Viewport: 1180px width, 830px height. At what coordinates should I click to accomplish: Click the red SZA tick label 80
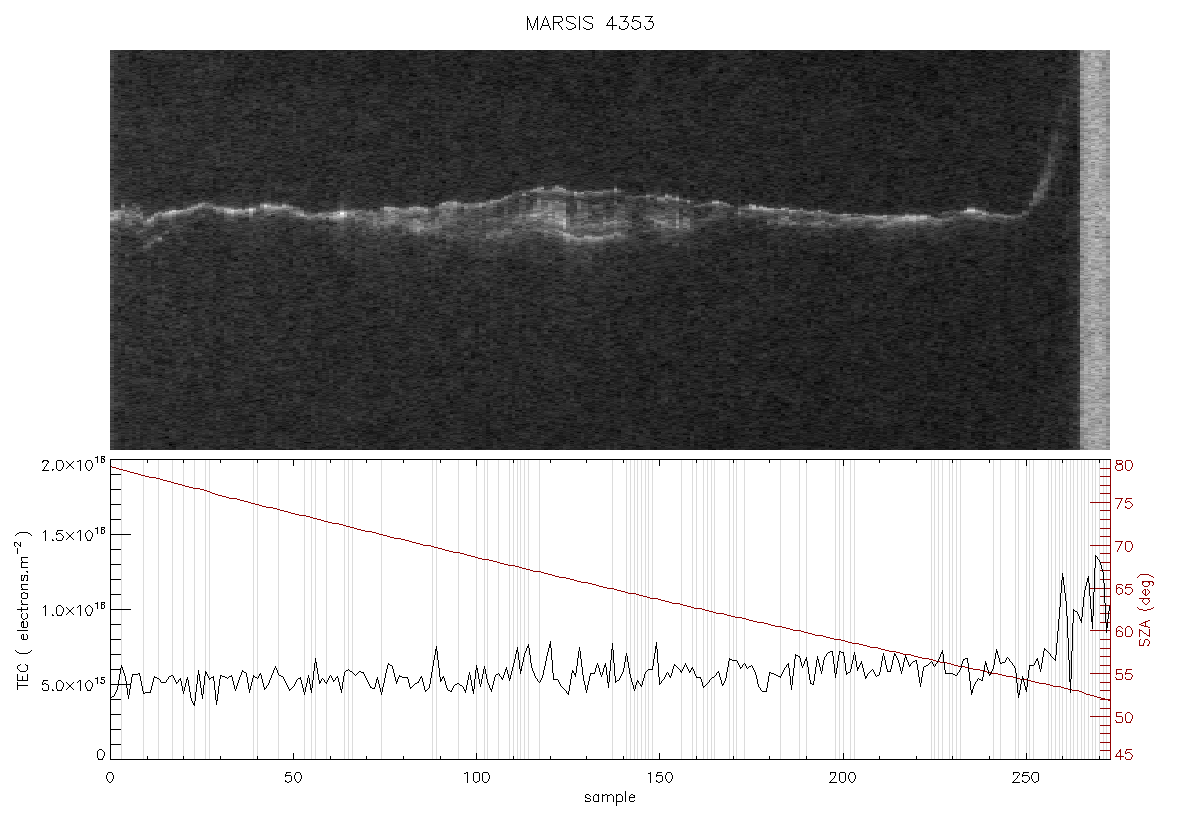(x=1123, y=466)
